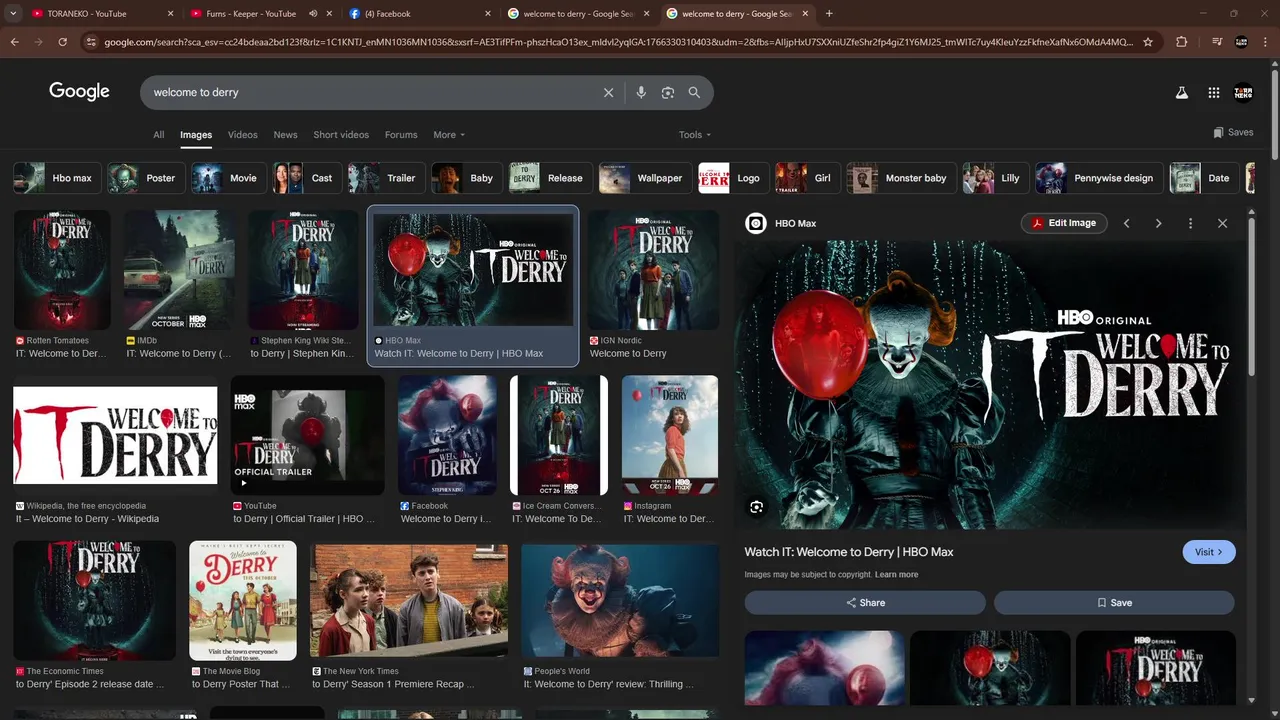This screenshot has height=720, width=1280.
Task: Open the HBO Max source name in preview
Action: [795, 223]
